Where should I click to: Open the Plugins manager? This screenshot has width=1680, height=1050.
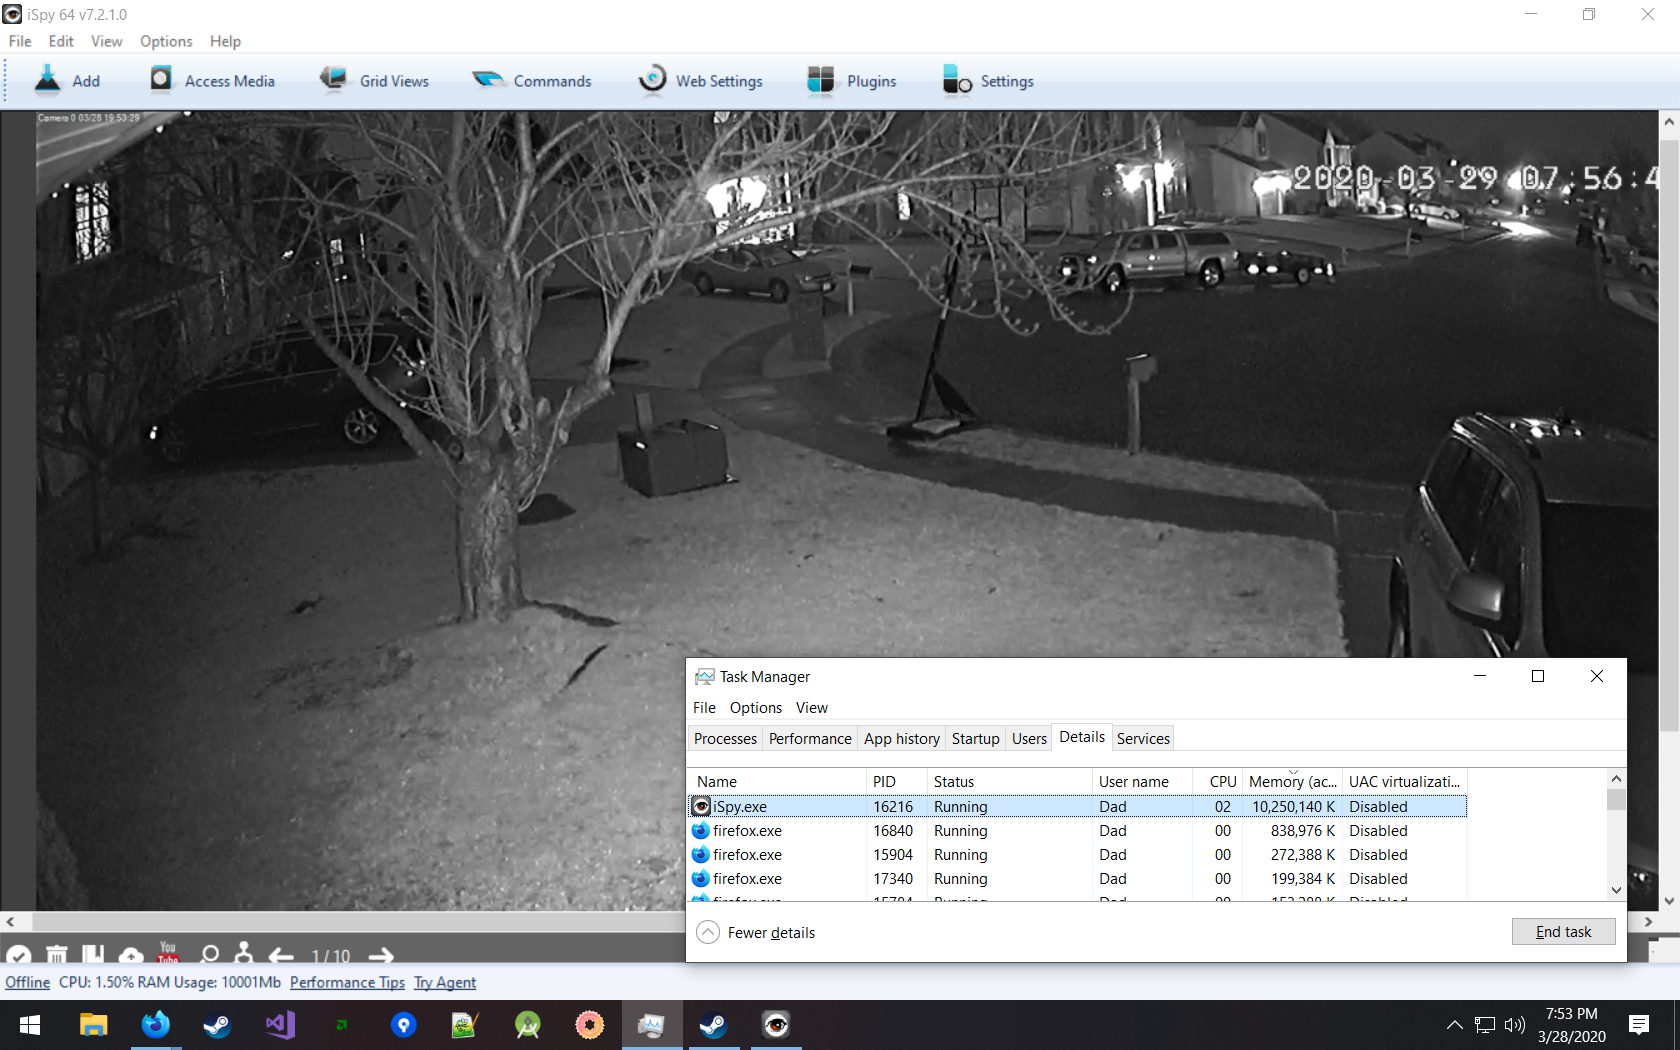click(x=851, y=80)
